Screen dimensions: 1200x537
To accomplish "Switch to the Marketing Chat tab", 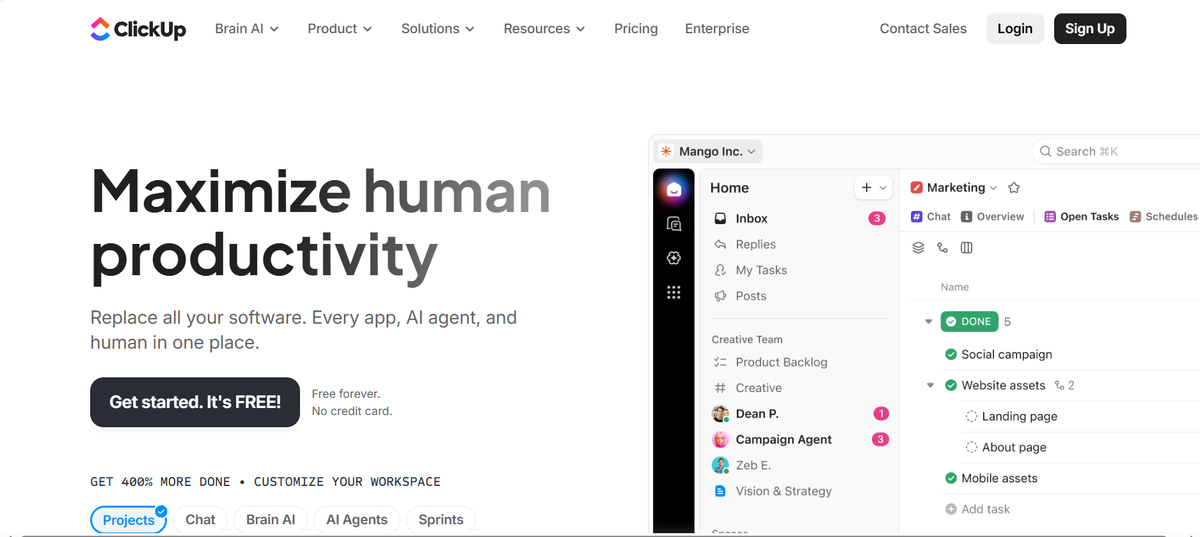I will pyautogui.click(x=931, y=216).
